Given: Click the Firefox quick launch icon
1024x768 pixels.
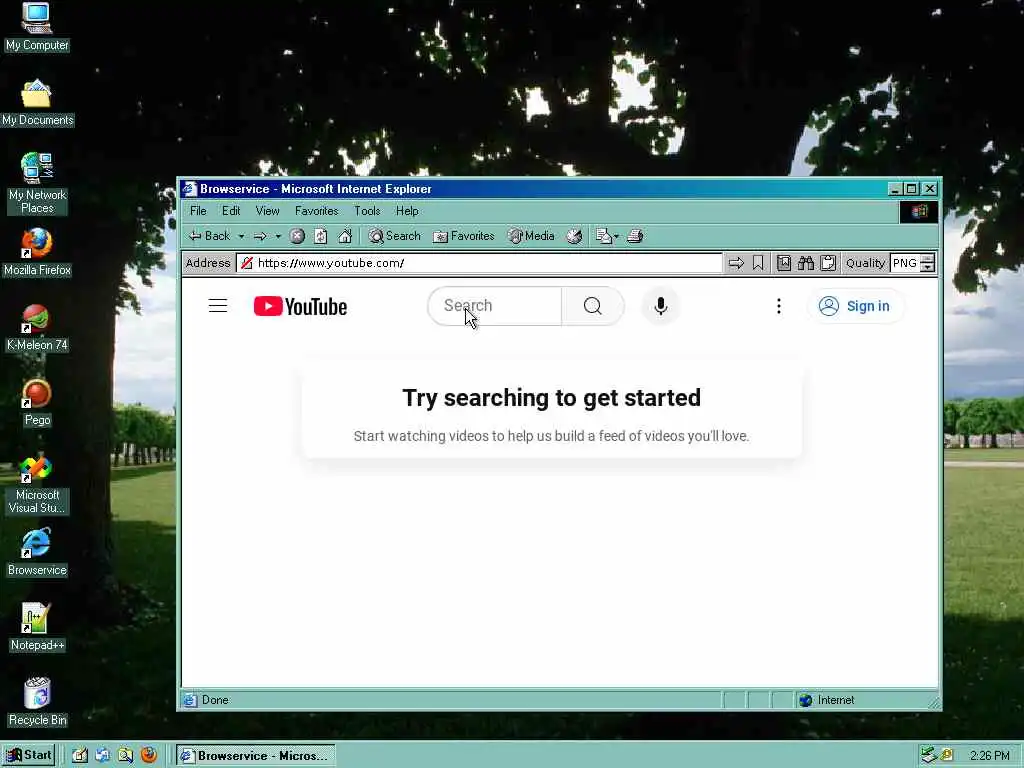Looking at the screenshot, I should coord(149,756).
